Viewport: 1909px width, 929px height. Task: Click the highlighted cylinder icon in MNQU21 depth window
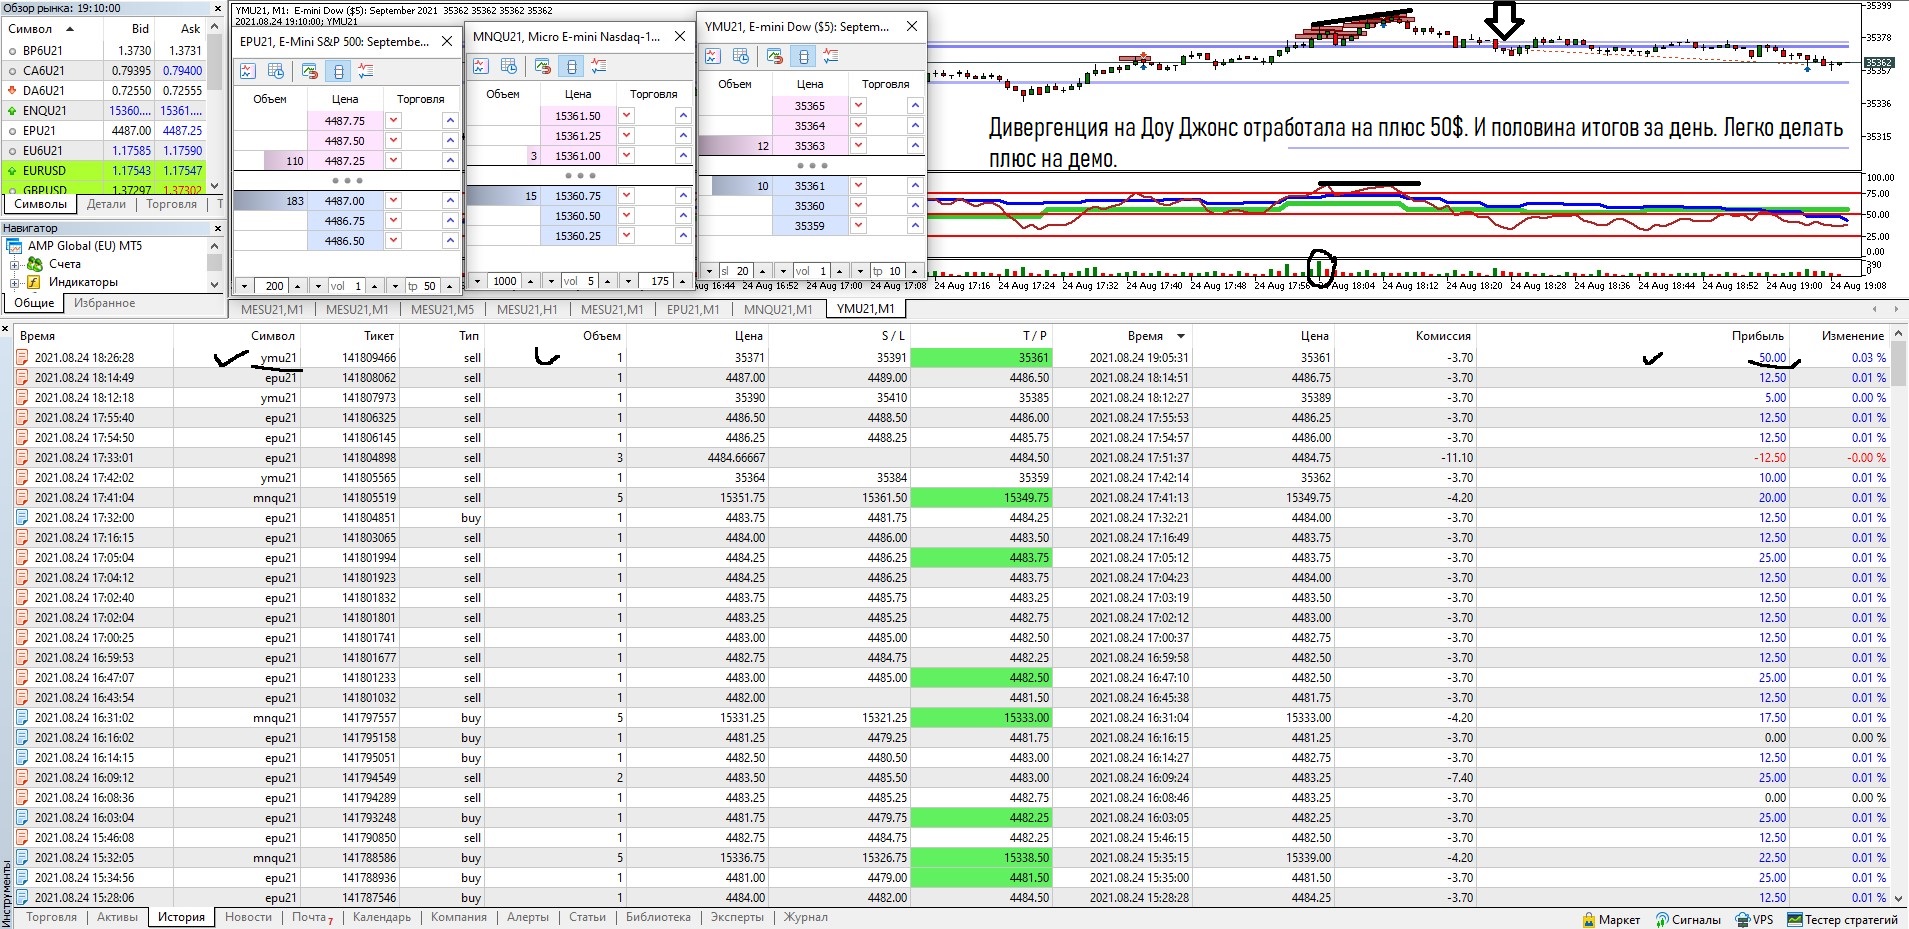pyautogui.click(x=571, y=66)
